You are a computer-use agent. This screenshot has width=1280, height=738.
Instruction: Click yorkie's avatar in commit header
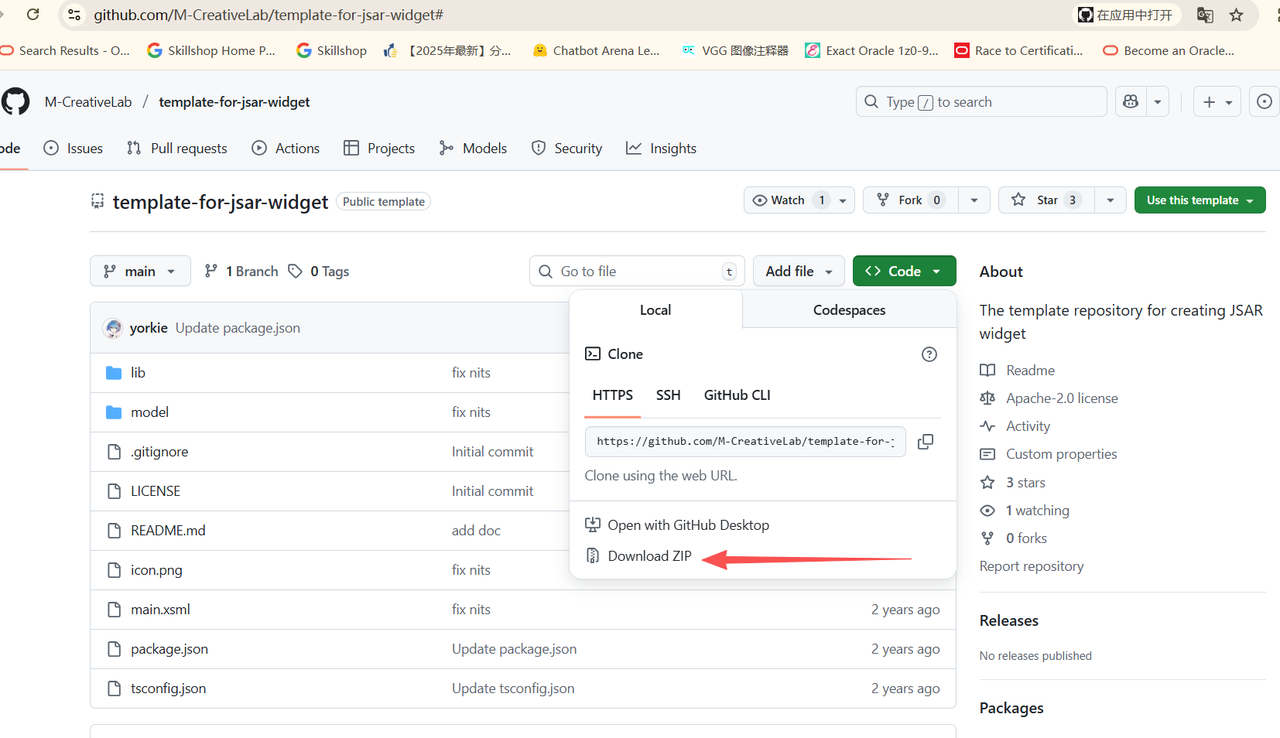113,328
